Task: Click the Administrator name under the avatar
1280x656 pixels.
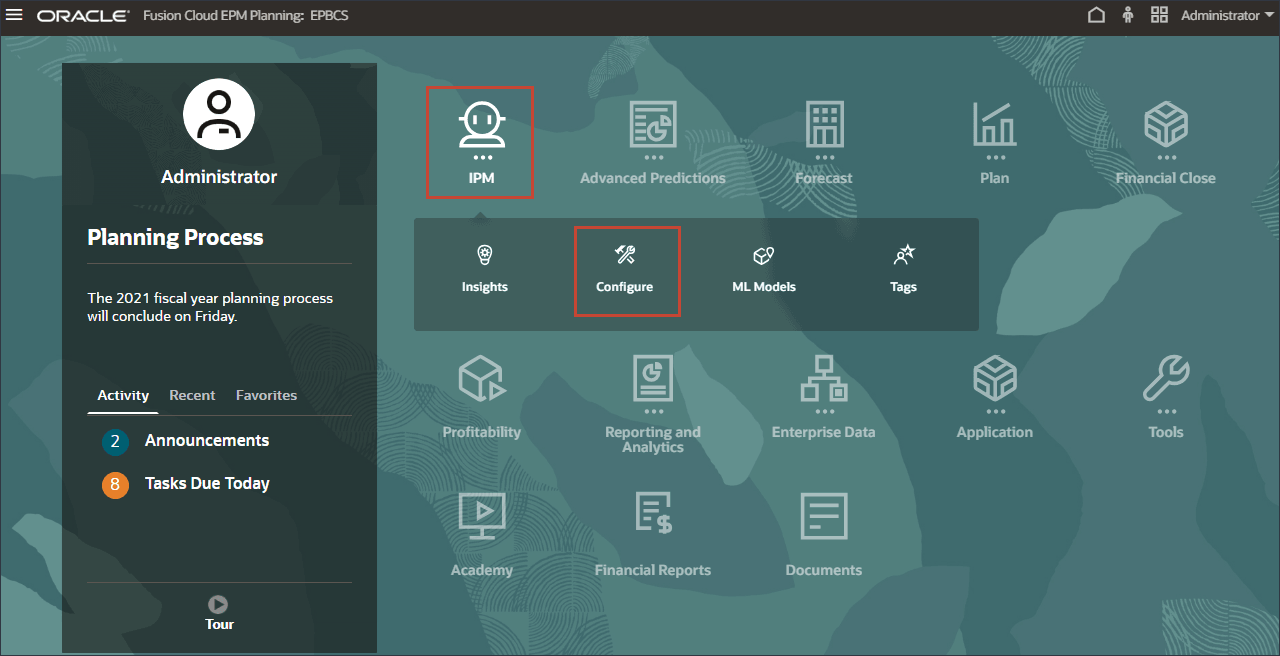Action: tap(219, 177)
